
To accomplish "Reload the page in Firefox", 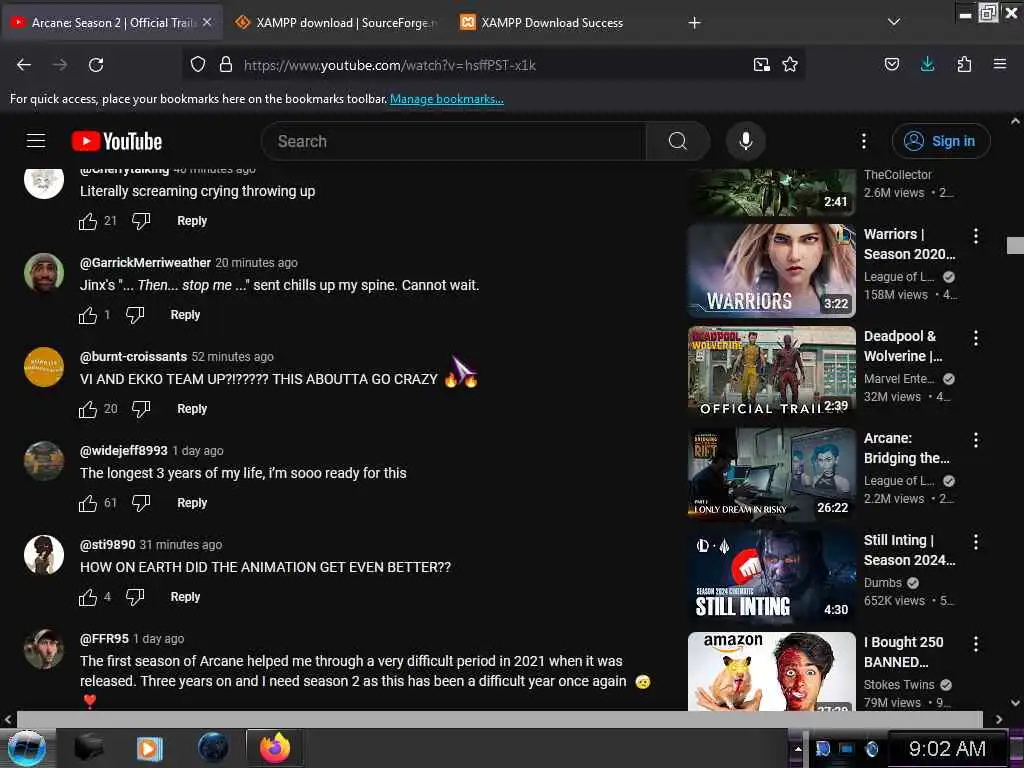I will [x=96, y=65].
